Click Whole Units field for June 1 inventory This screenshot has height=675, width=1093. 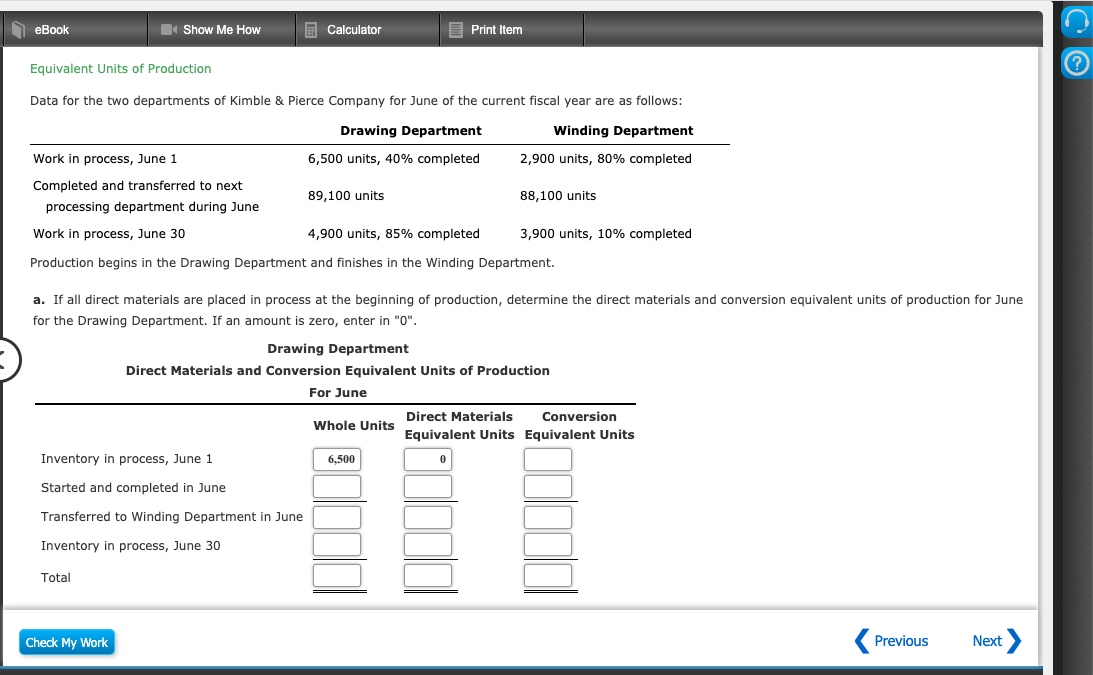point(337,459)
